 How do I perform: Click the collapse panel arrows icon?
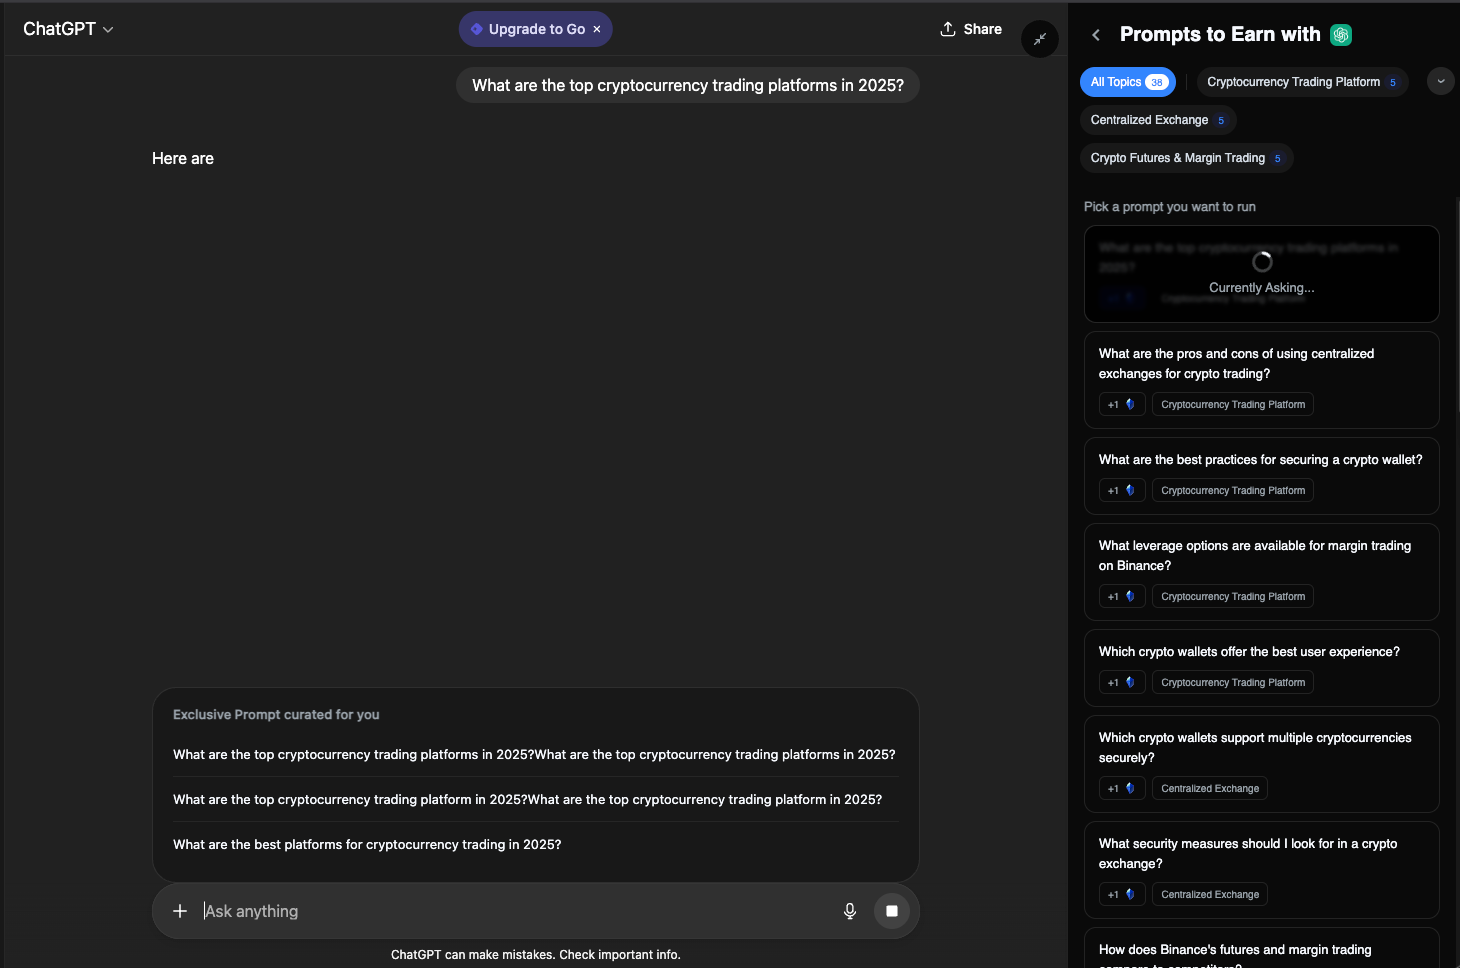[x=1039, y=39]
